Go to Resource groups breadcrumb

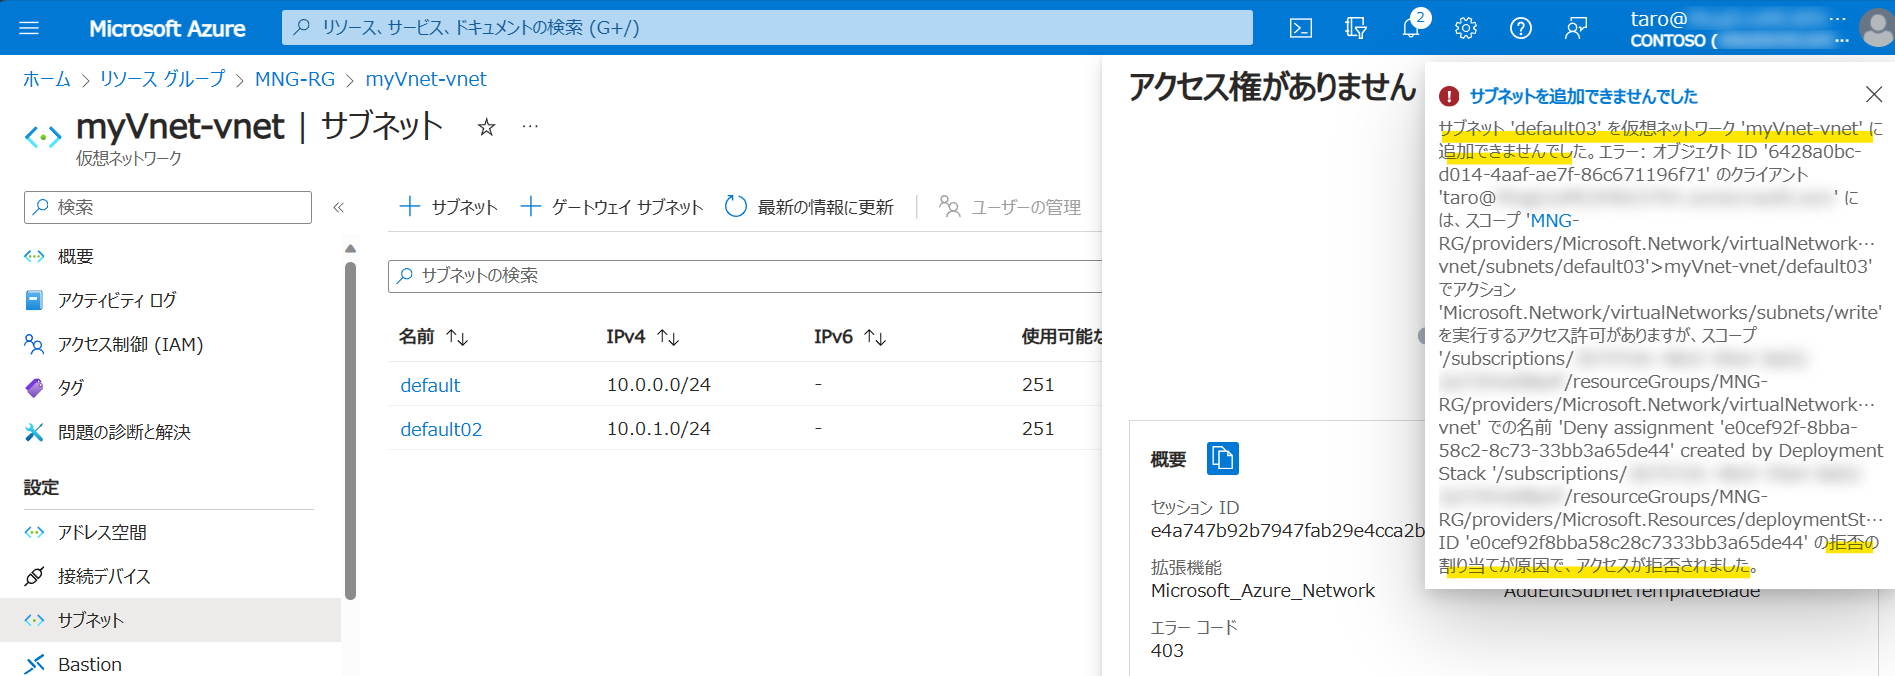pos(162,79)
